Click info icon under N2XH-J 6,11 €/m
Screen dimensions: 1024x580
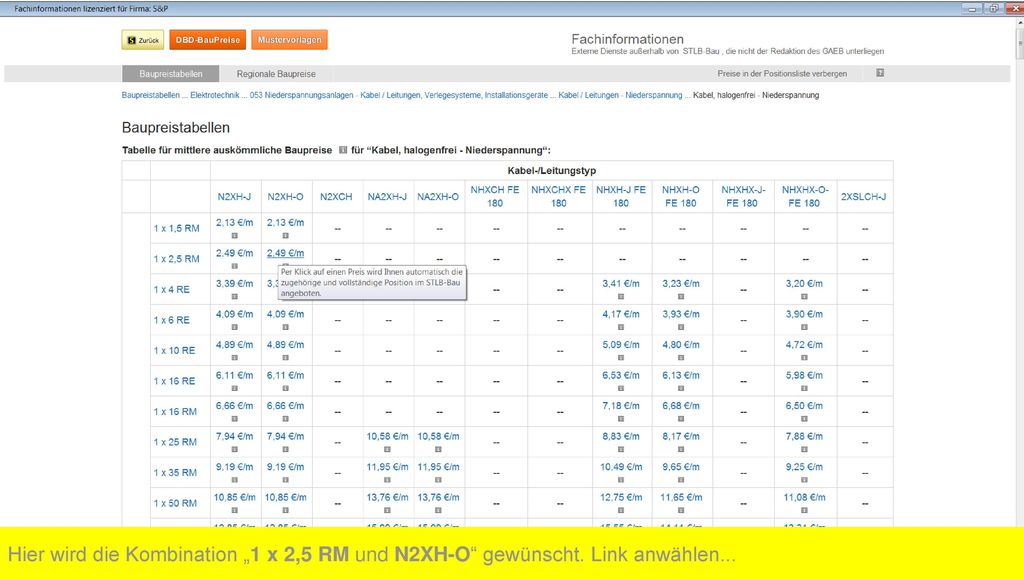(234, 389)
